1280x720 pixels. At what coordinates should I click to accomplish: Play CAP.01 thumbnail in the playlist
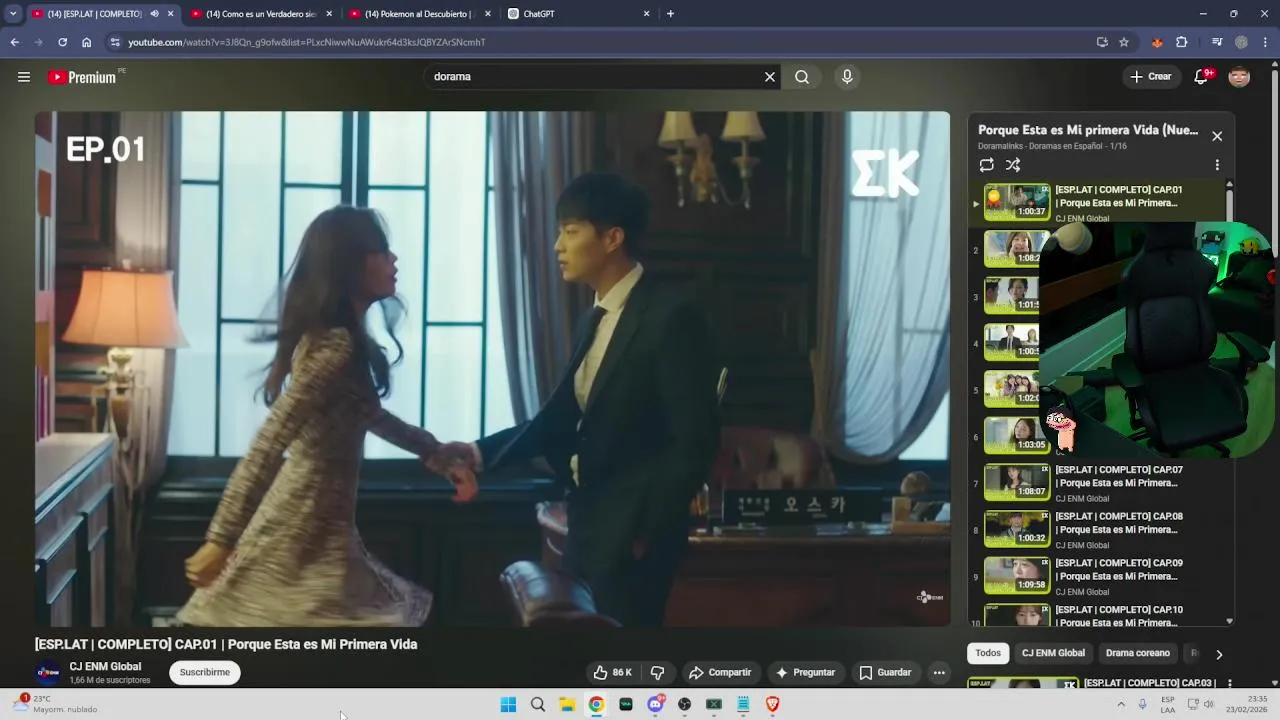click(1017, 202)
